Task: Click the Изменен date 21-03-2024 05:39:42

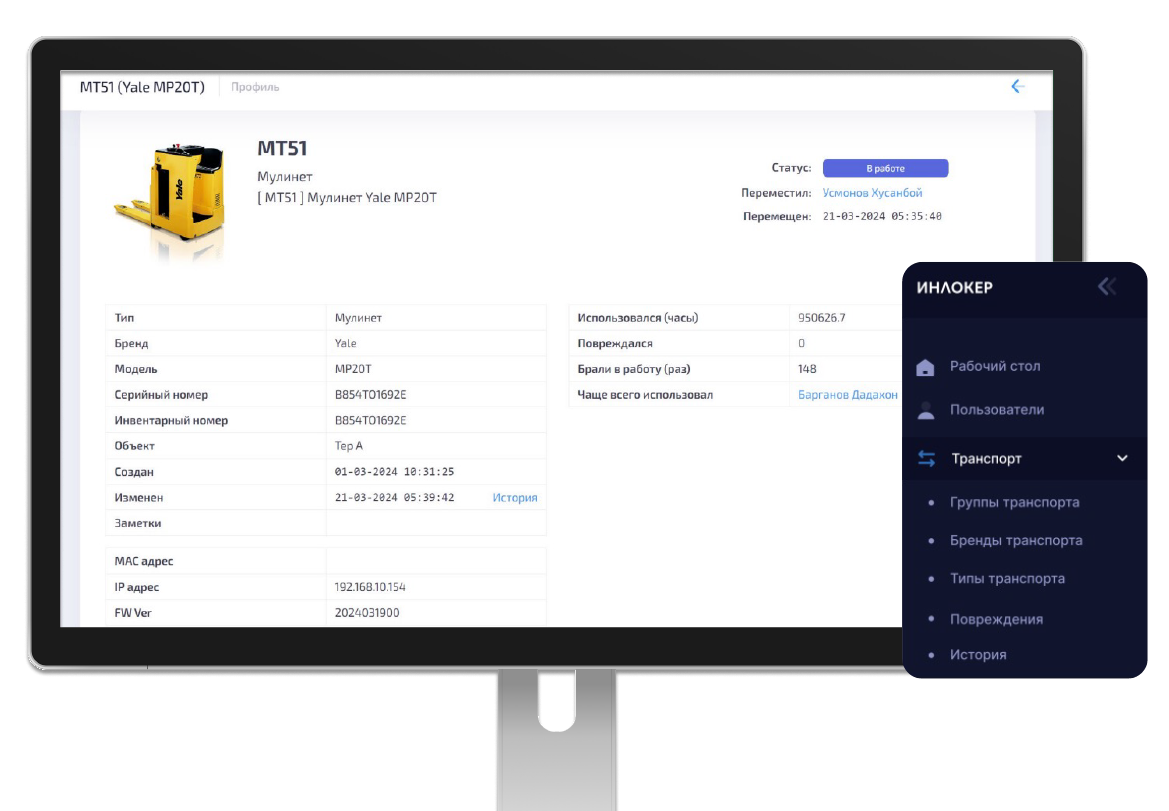Action: (x=394, y=498)
